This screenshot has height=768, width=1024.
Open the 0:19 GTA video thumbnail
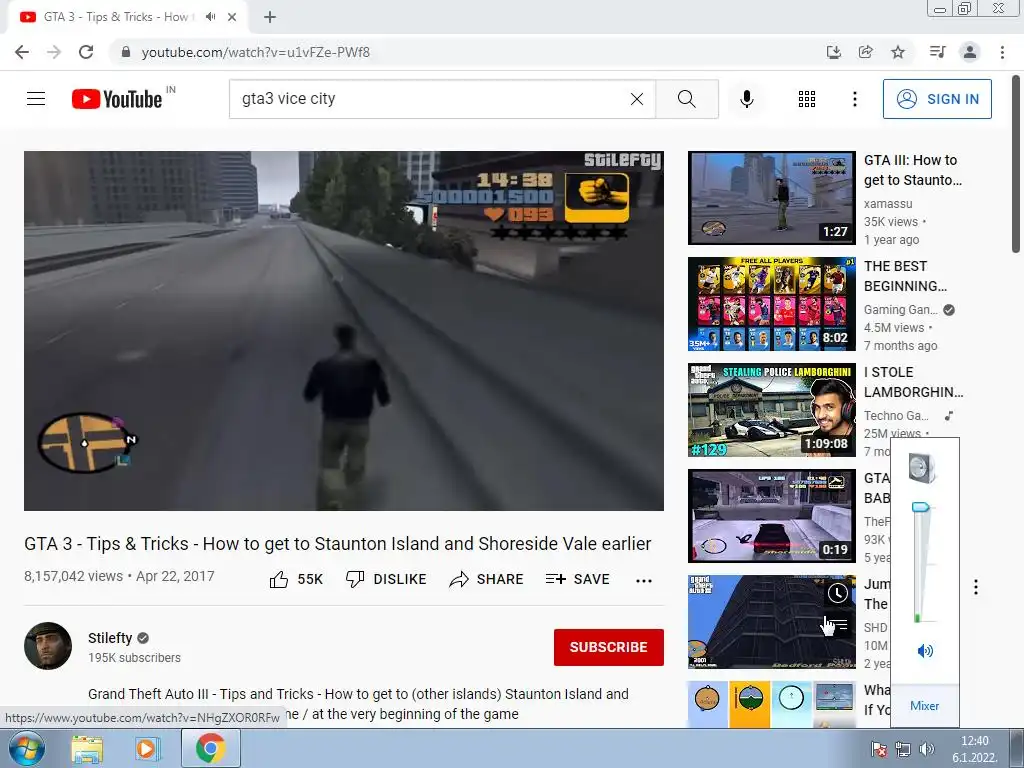pyautogui.click(x=771, y=516)
